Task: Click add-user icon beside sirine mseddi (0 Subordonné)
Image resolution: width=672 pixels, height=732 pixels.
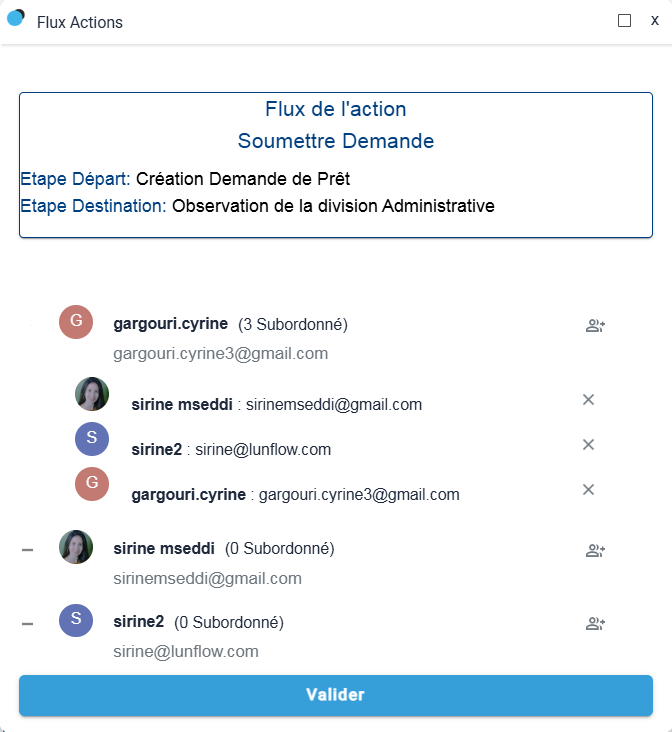Action: coord(595,550)
